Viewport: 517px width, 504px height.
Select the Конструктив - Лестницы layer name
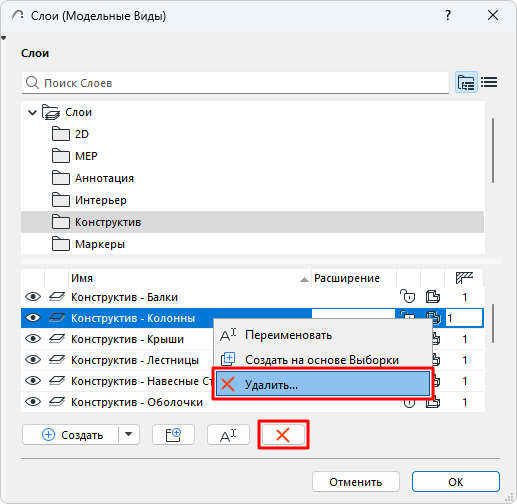(135, 360)
